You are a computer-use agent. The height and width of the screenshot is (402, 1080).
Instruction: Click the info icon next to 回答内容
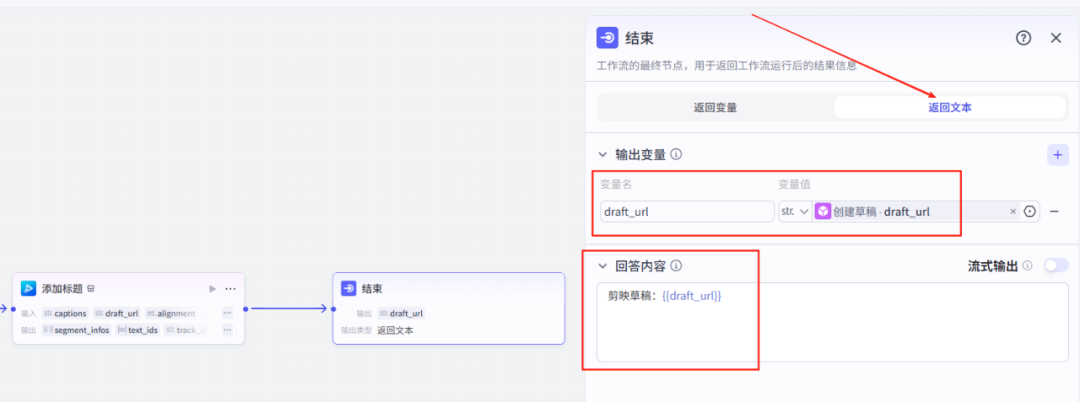(x=676, y=266)
